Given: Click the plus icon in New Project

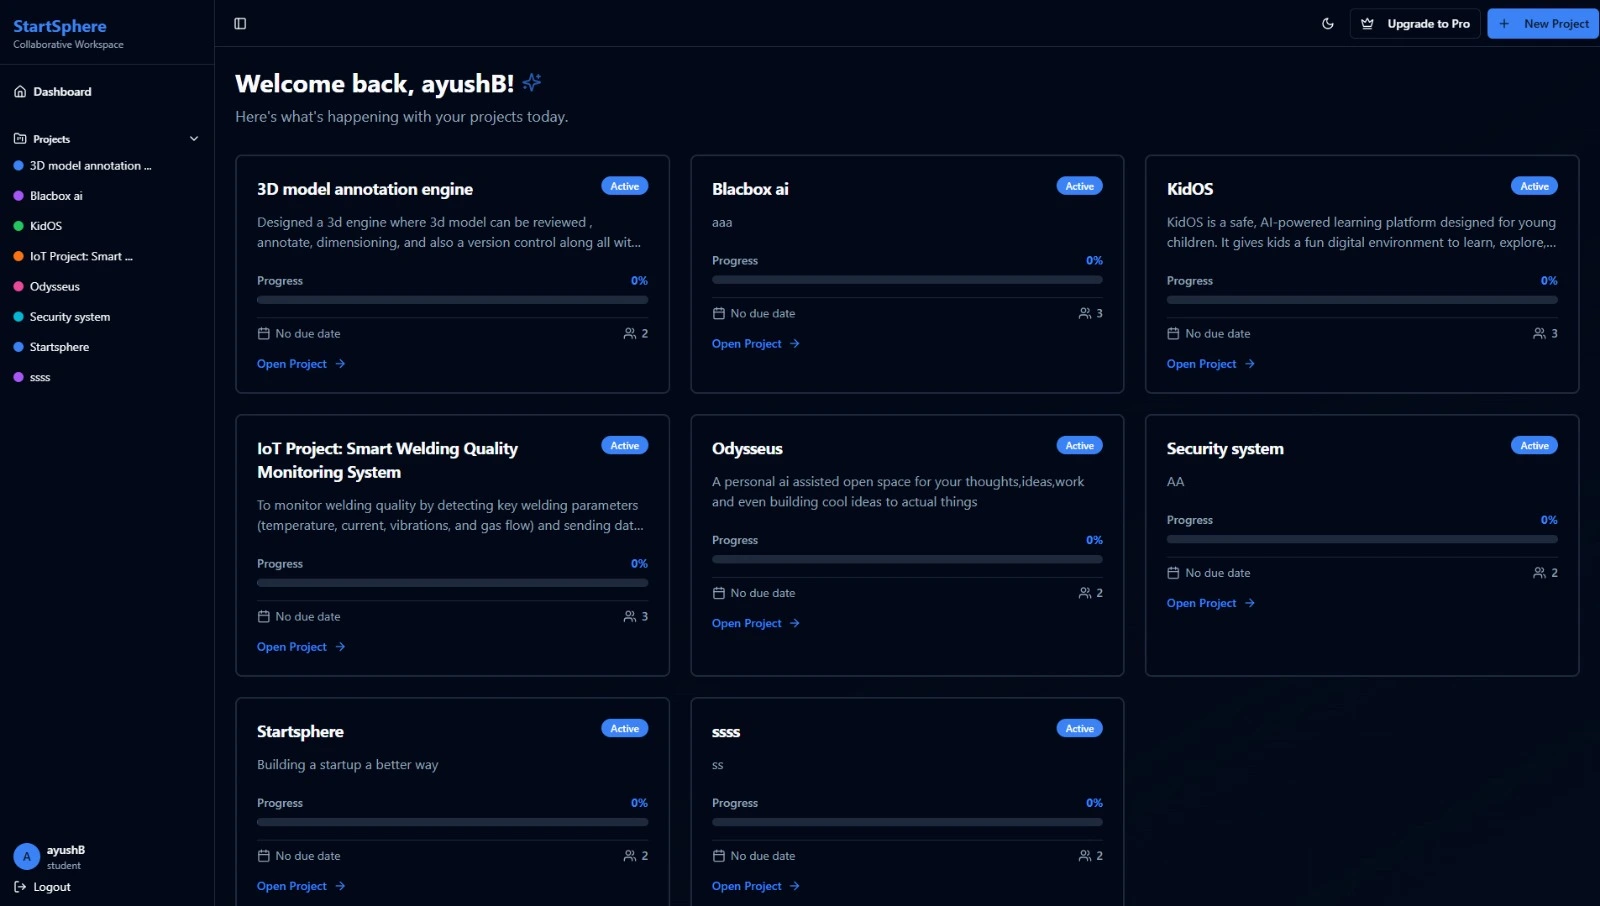Looking at the screenshot, I should coord(1504,24).
